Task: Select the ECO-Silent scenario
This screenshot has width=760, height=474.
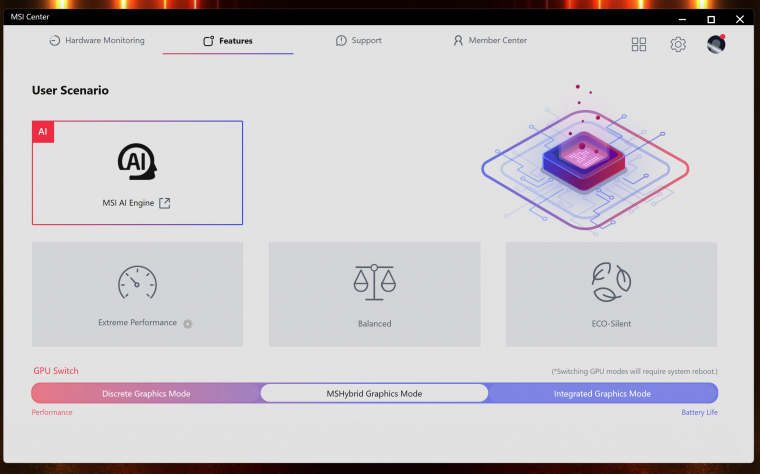Action: 611,294
